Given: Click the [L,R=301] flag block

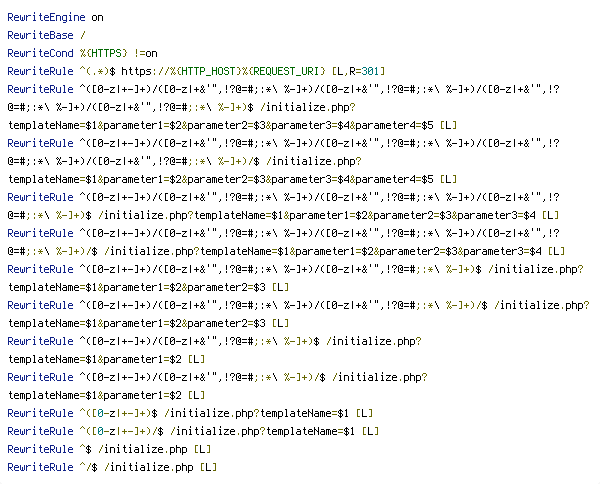Looking at the screenshot, I should click(x=358, y=72).
